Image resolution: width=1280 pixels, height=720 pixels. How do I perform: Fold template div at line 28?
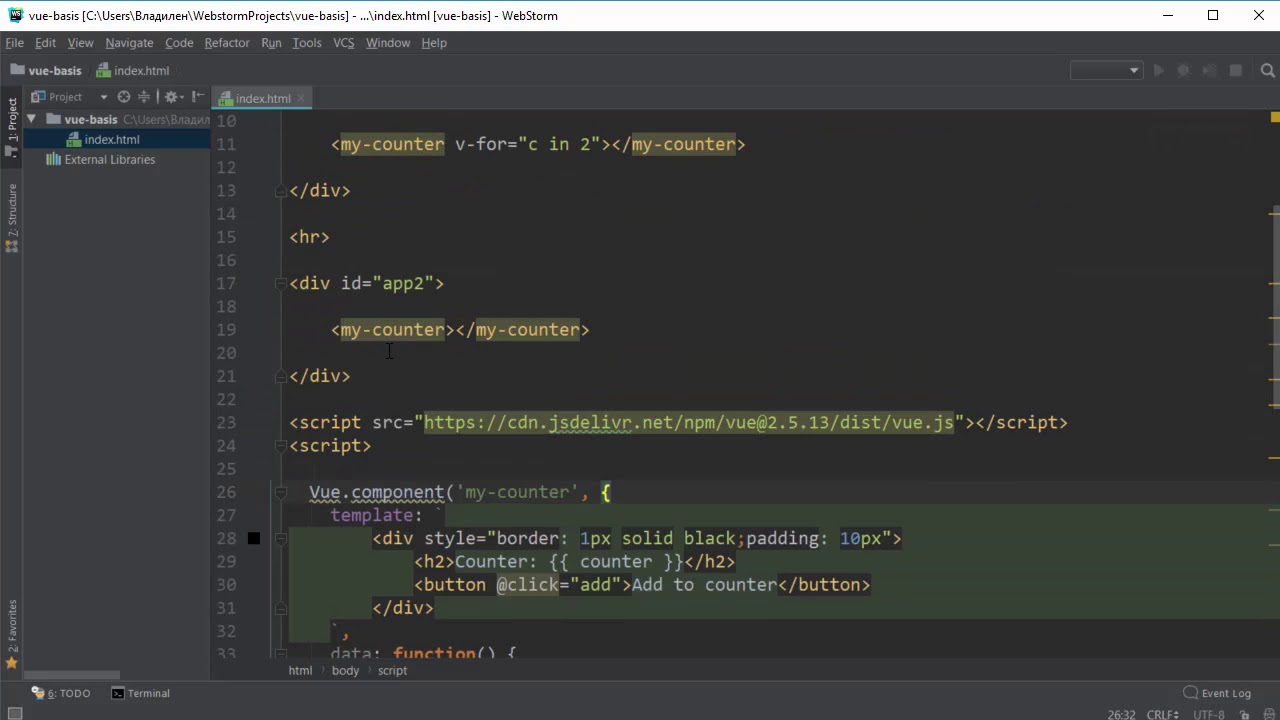(x=281, y=539)
